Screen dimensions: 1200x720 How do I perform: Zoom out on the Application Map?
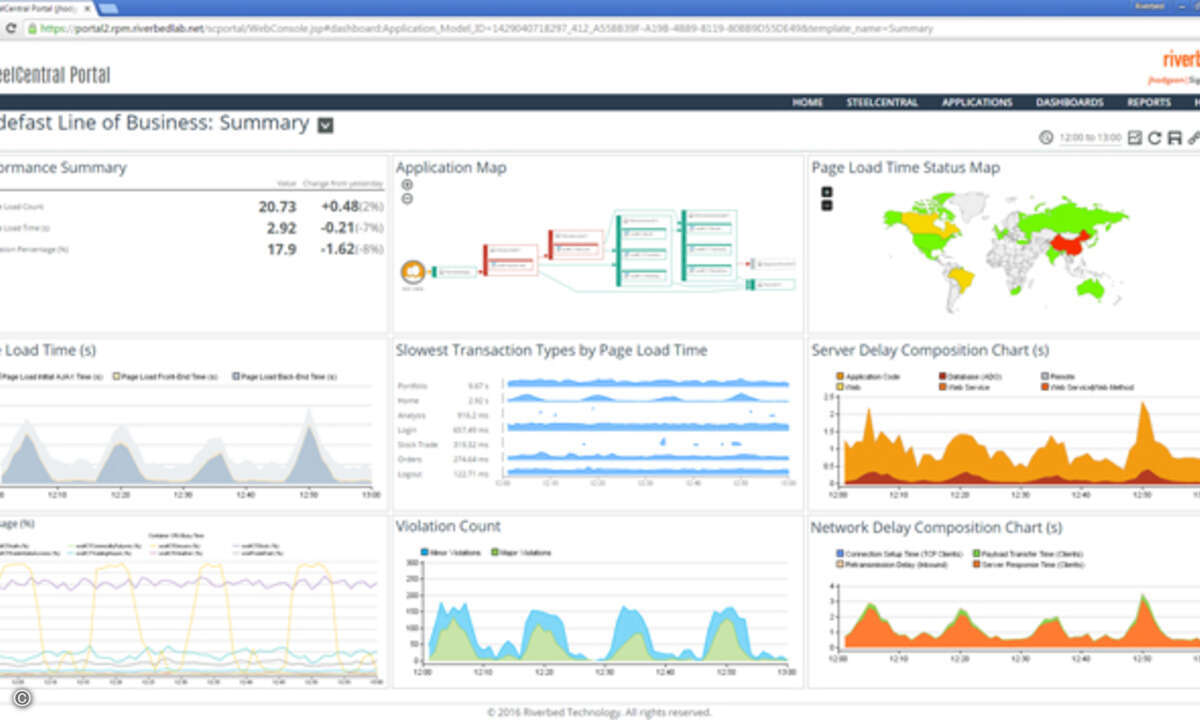tap(407, 198)
